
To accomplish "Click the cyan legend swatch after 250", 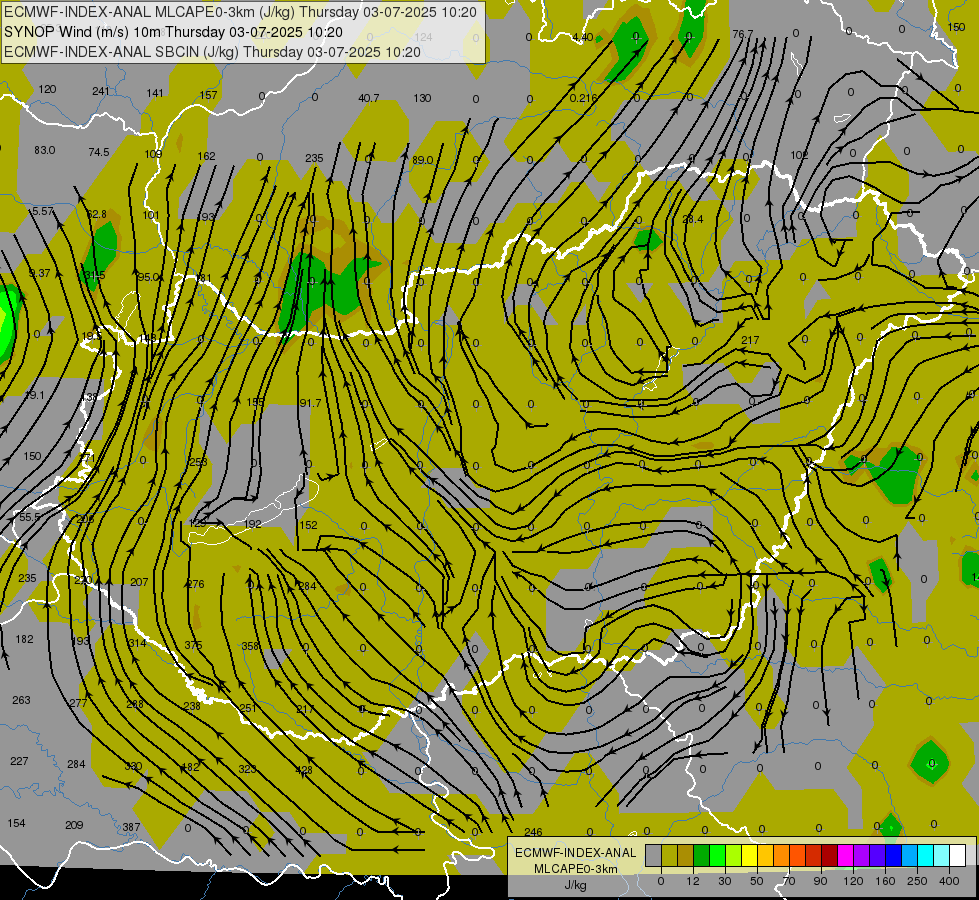I will click(x=926, y=855).
